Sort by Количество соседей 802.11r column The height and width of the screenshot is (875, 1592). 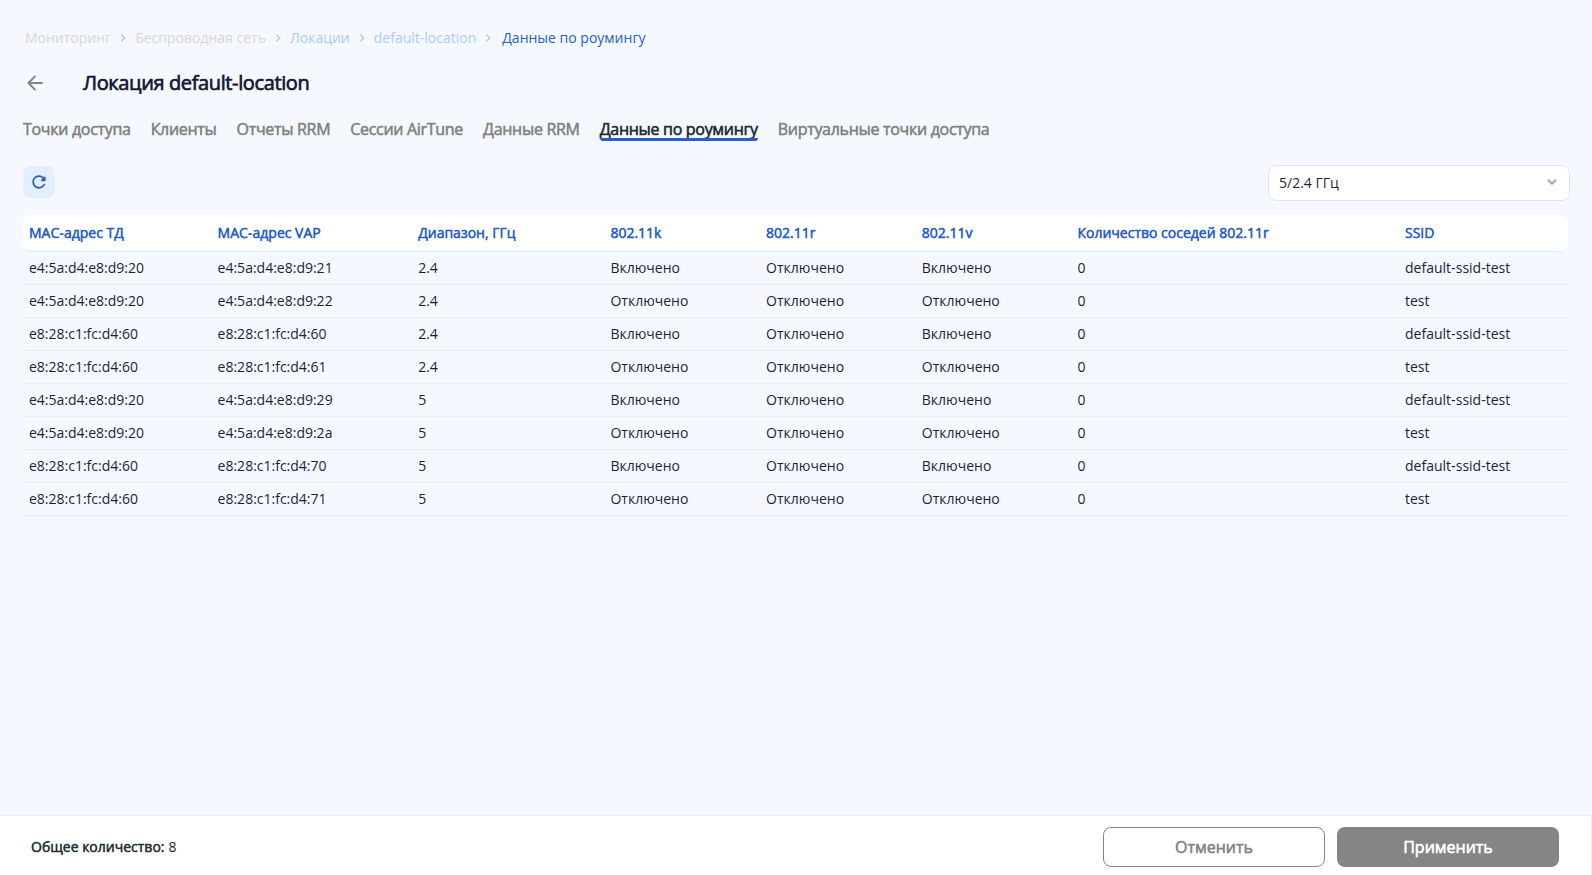pyautogui.click(x=1173, y=233)
